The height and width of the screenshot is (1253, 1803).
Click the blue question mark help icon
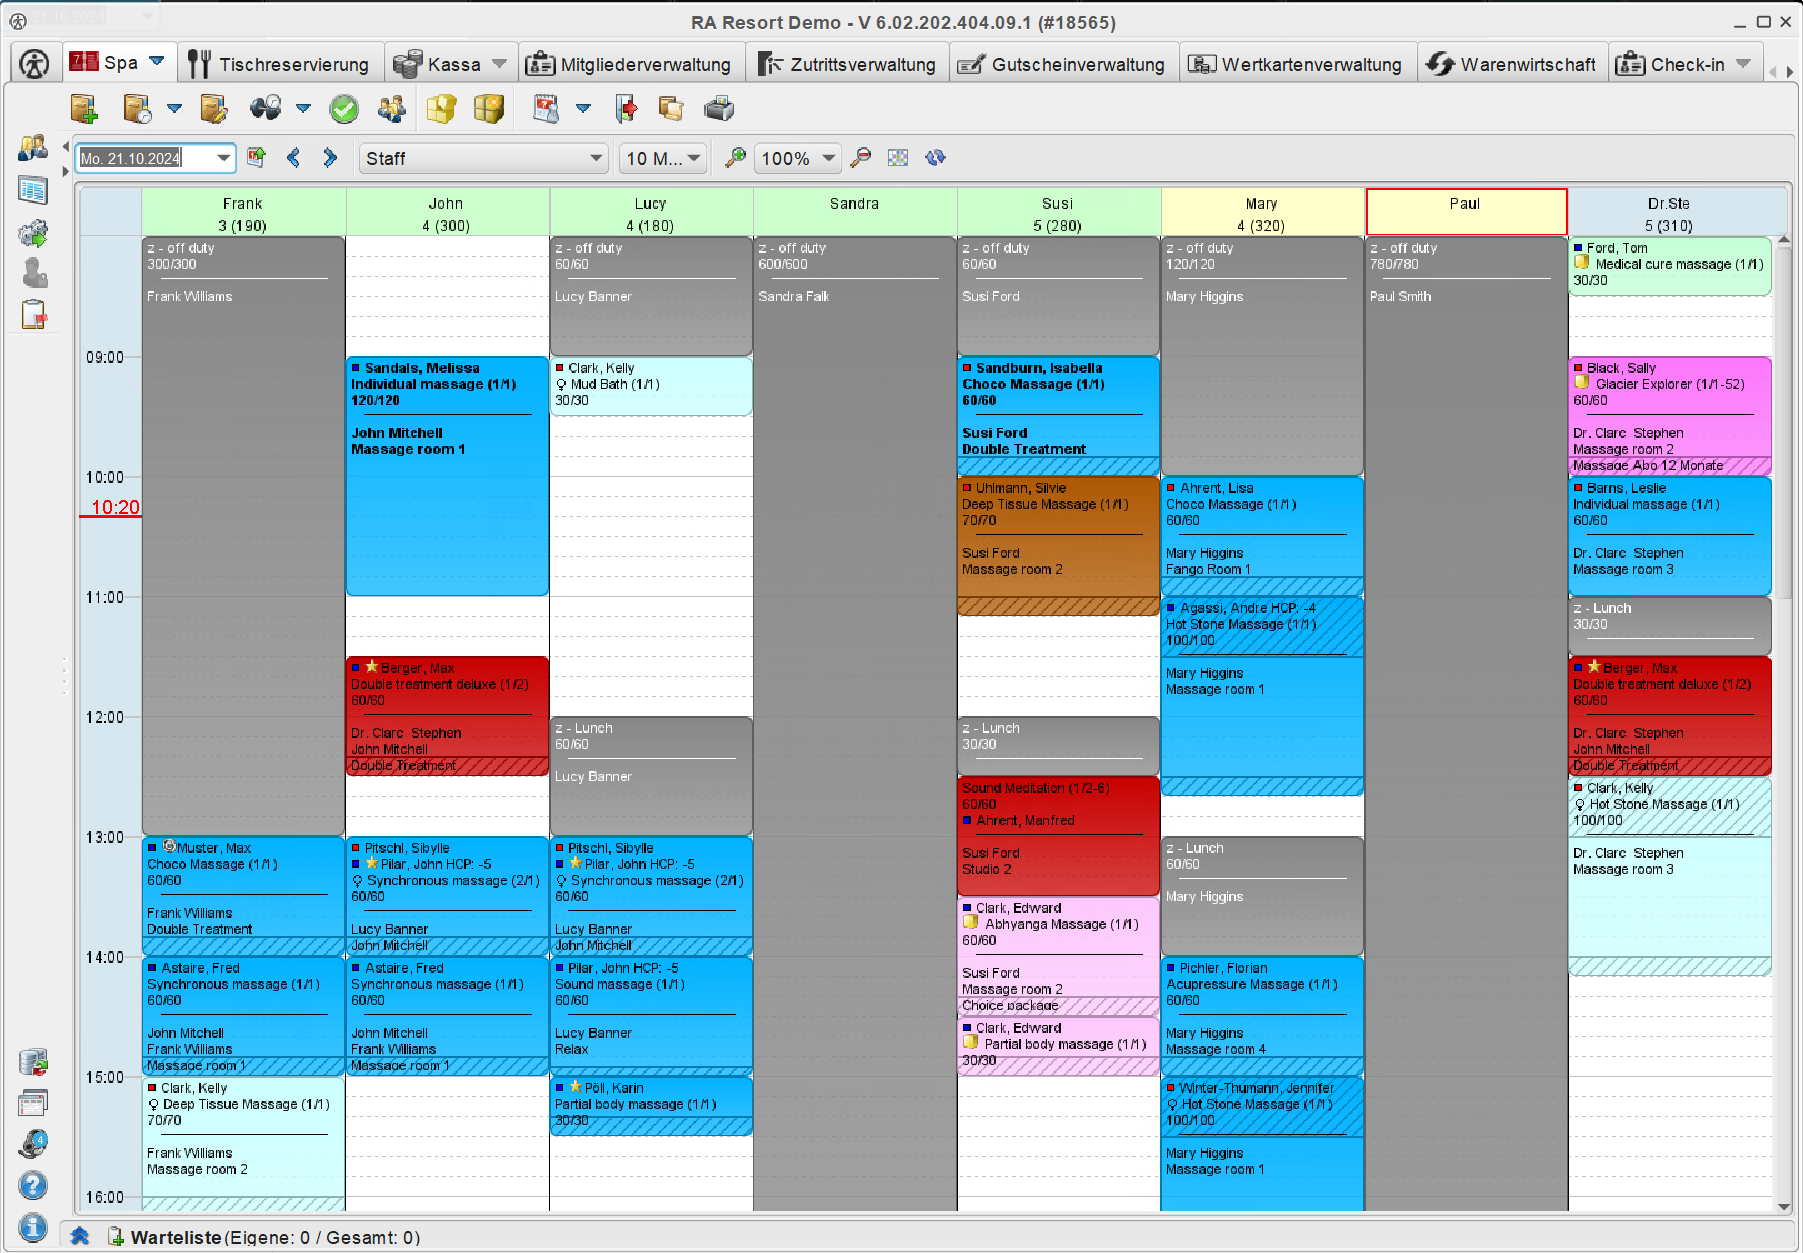point(33,1185)
